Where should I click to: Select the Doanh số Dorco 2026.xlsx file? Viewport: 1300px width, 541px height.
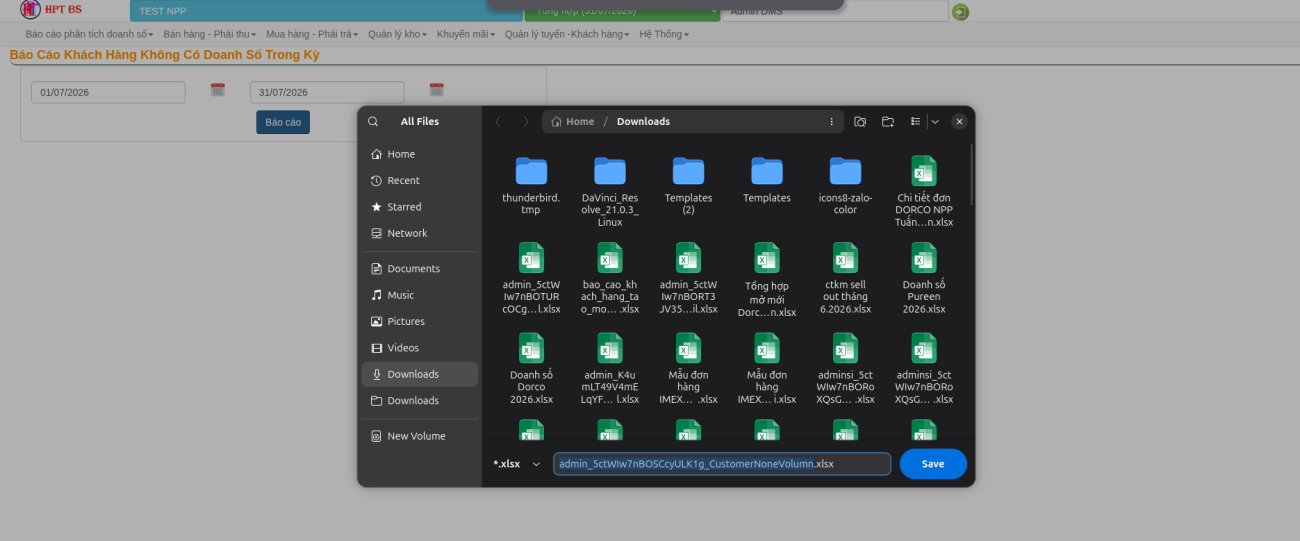click(x=531, y=368)
